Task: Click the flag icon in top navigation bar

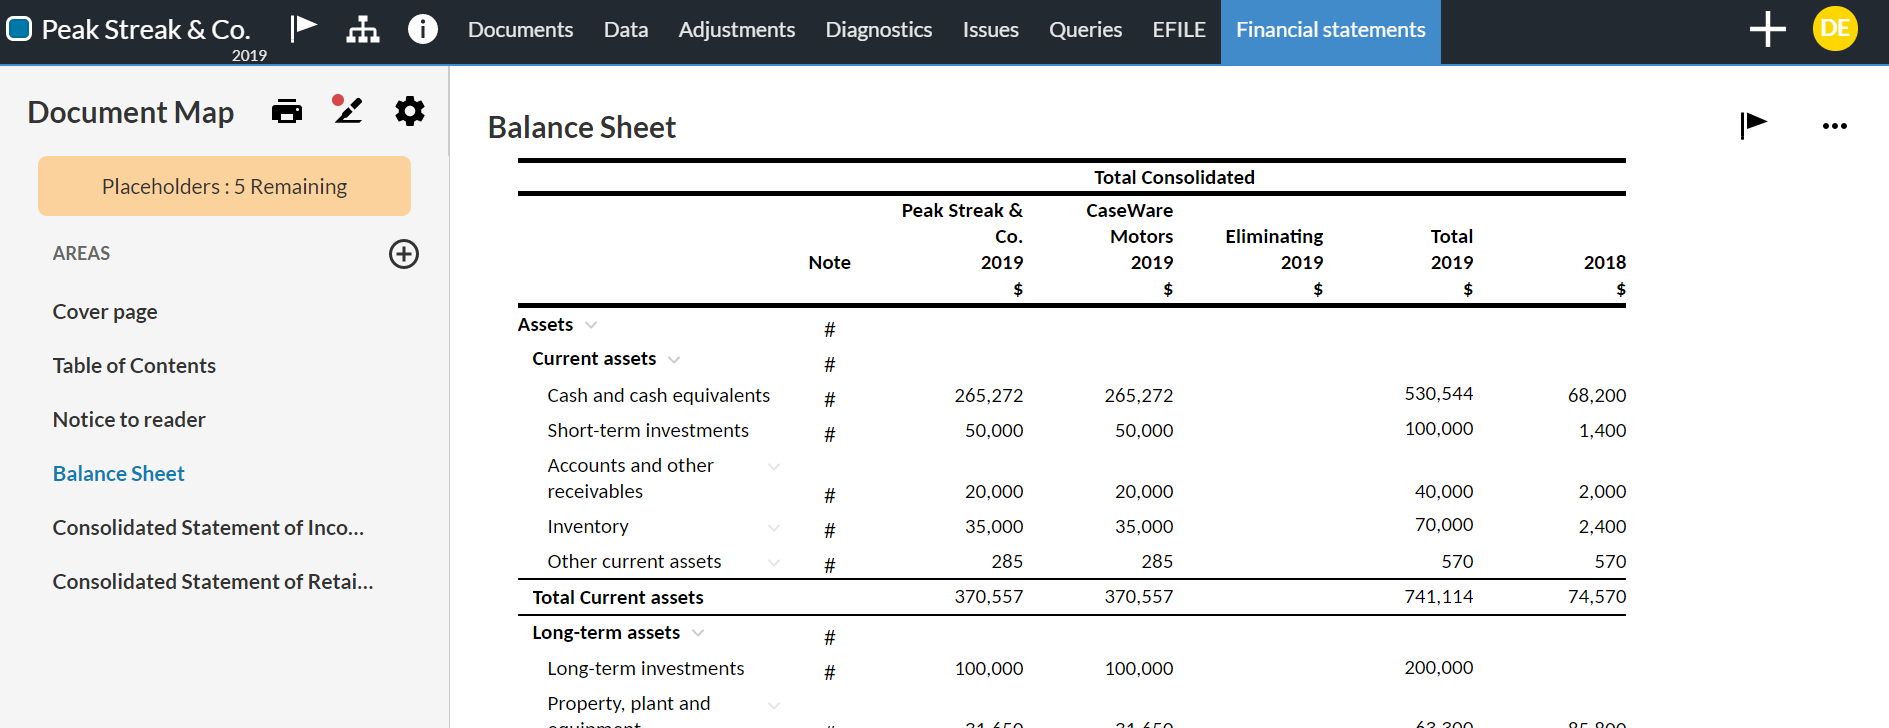Action: tap(303, 28)
